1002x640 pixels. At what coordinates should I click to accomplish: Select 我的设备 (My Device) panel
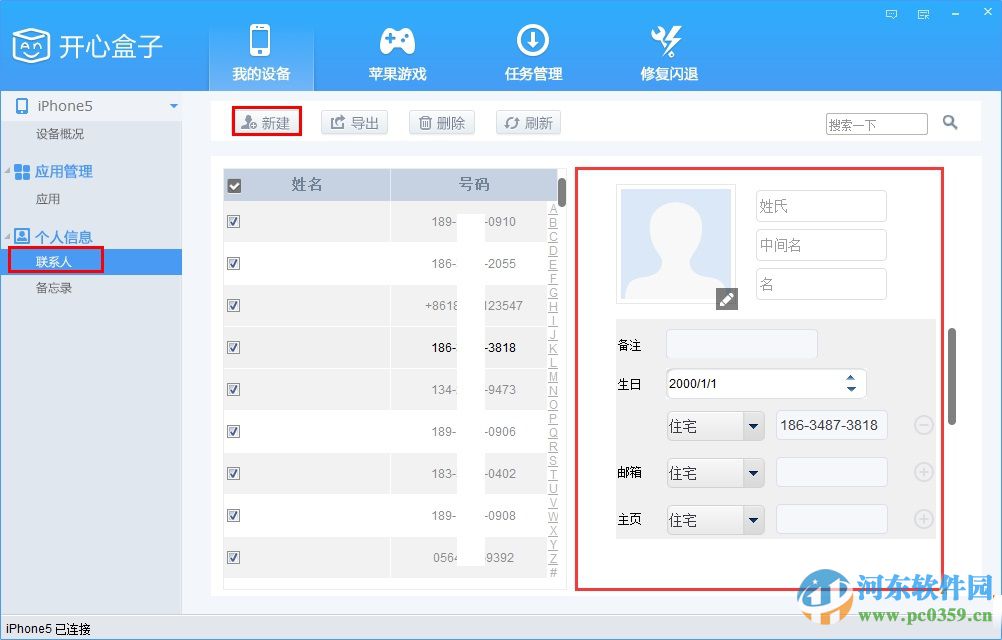(x=262, y=50)
